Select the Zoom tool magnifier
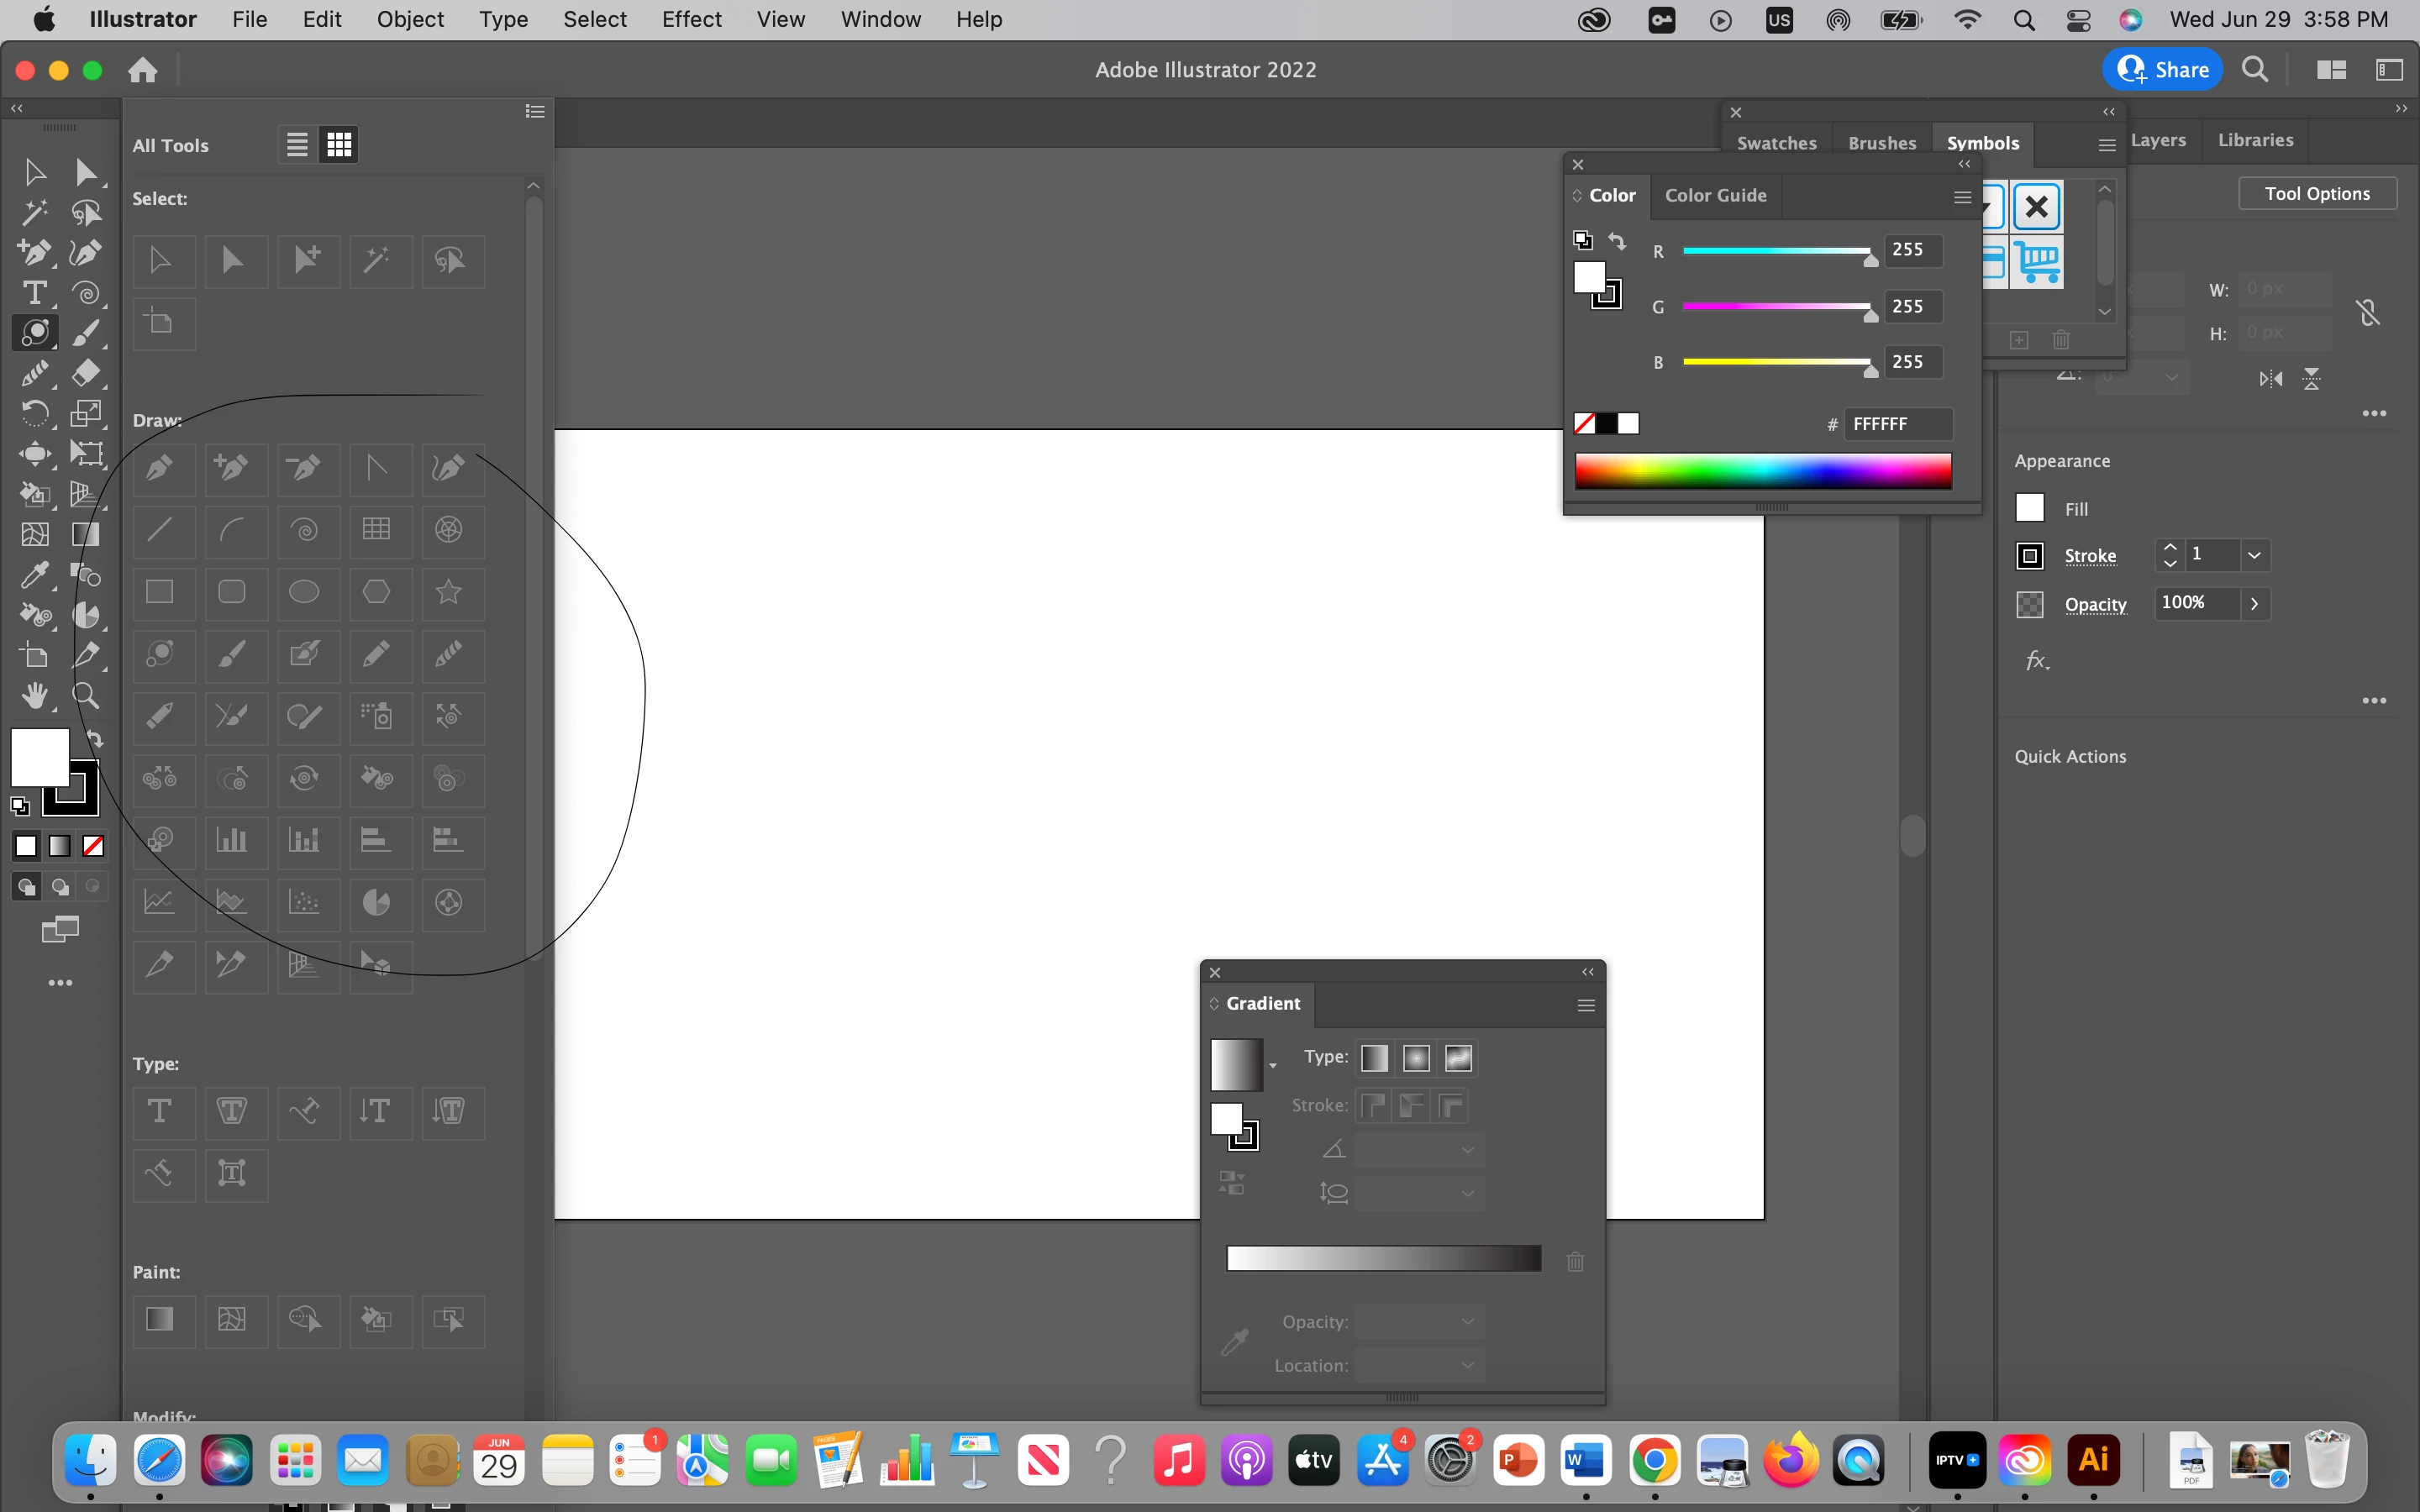2420x1512 pixels. pos(86,696)
